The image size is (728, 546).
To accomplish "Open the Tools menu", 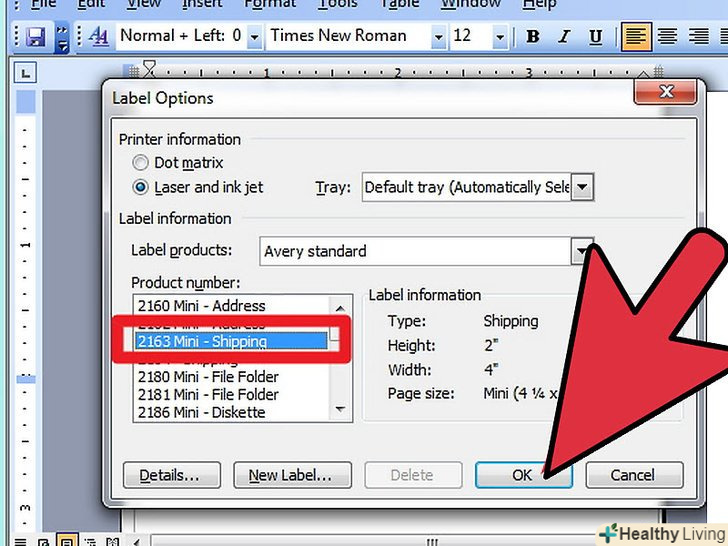I will coord(338,4).
